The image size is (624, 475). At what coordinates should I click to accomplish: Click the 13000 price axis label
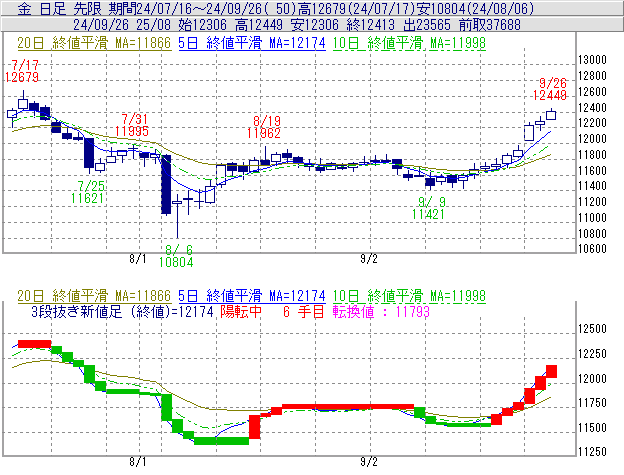pyautogui.click(x=592, y=60)
